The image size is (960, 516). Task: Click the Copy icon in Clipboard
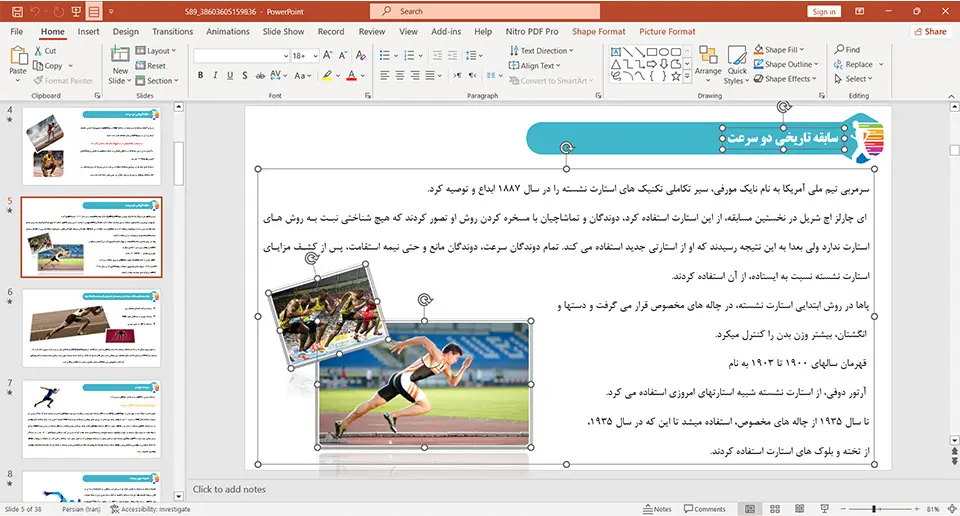click(x=38, y=65)
